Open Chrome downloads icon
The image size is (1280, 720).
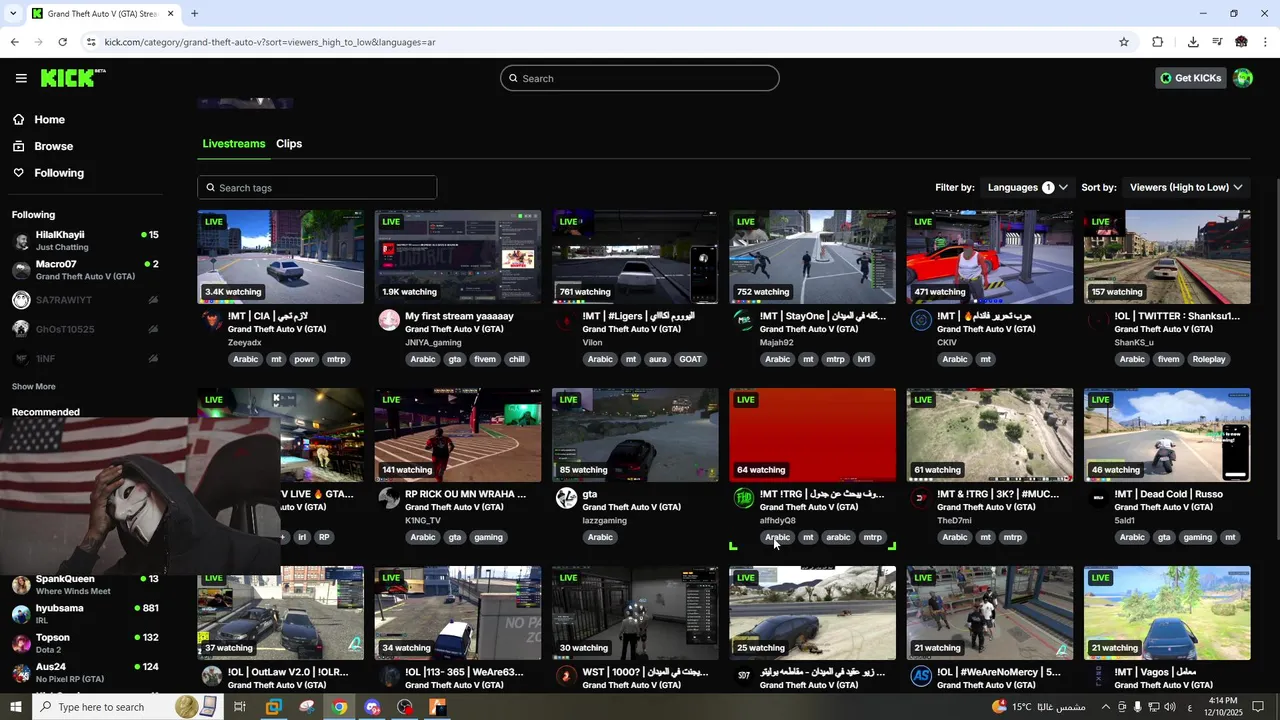1193,42
